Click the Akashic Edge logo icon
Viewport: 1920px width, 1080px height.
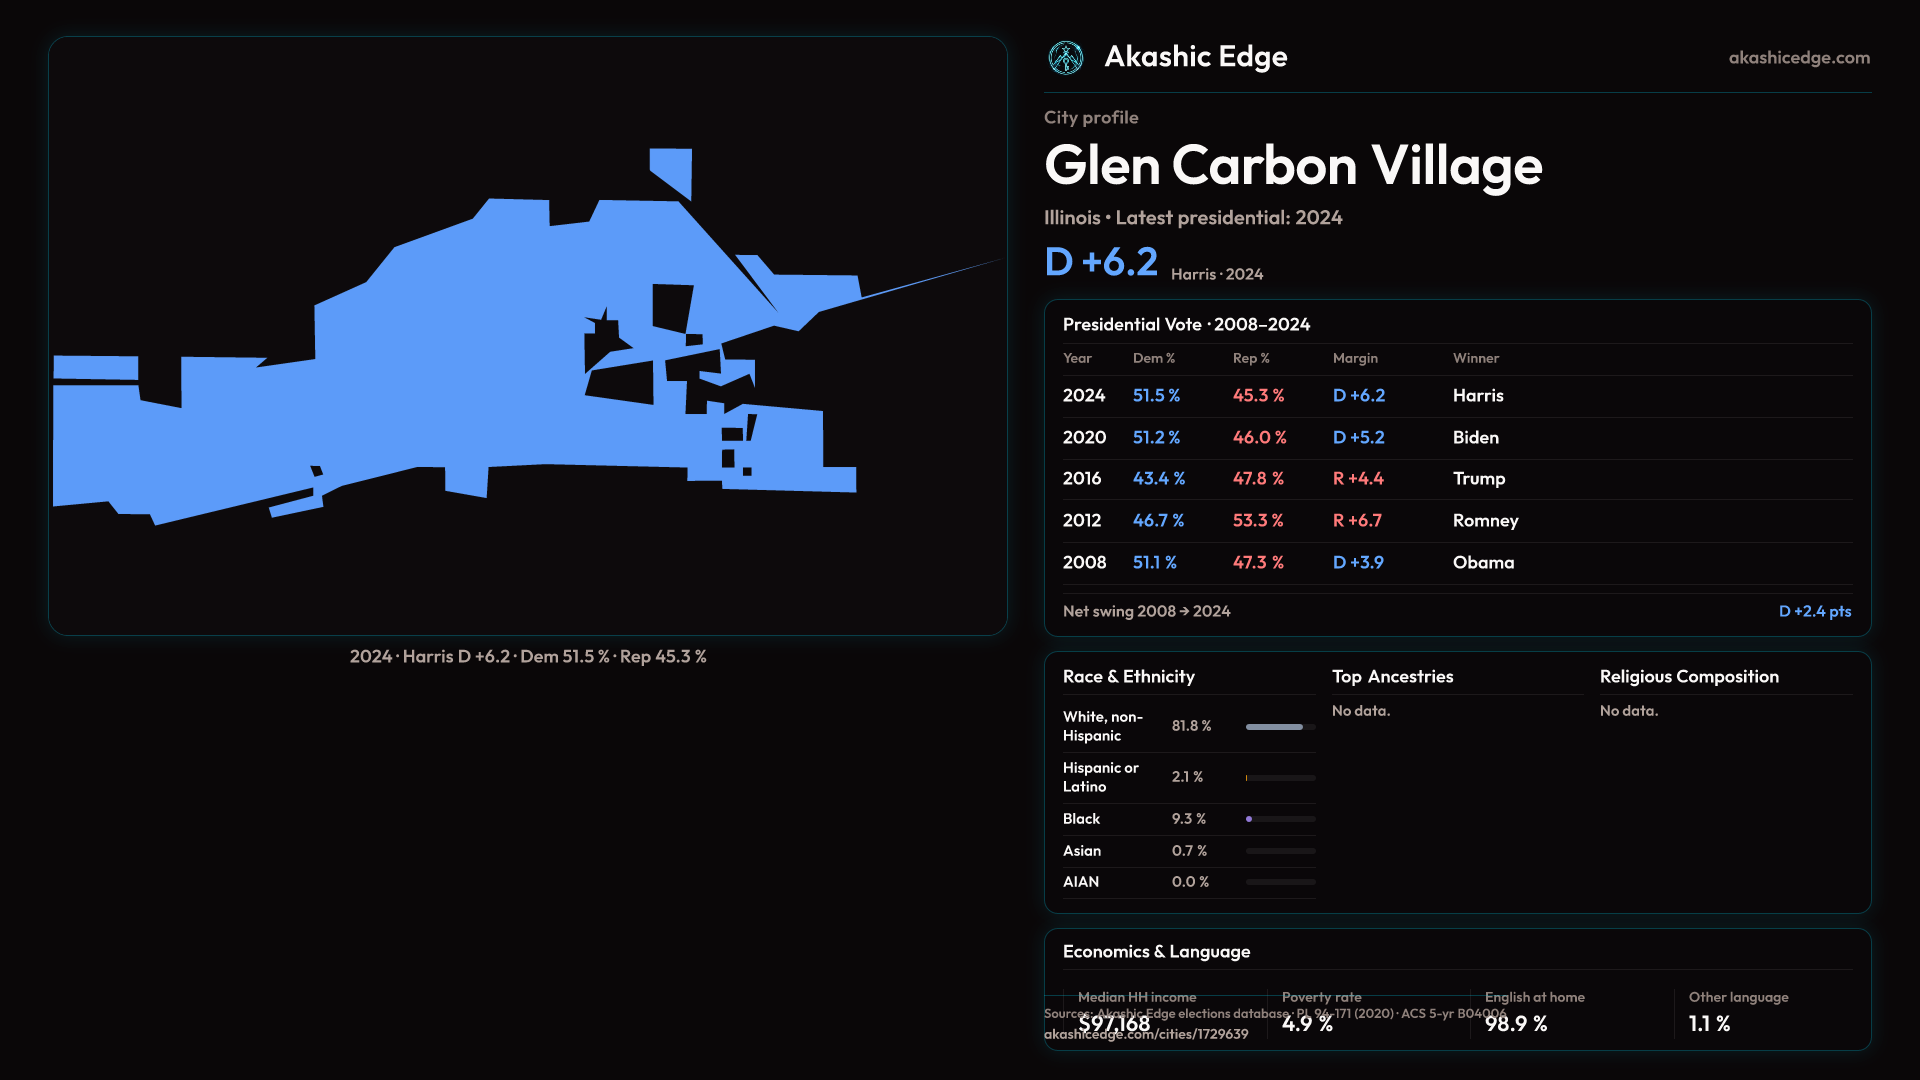pyautogui.click(x=1065, y=58)
